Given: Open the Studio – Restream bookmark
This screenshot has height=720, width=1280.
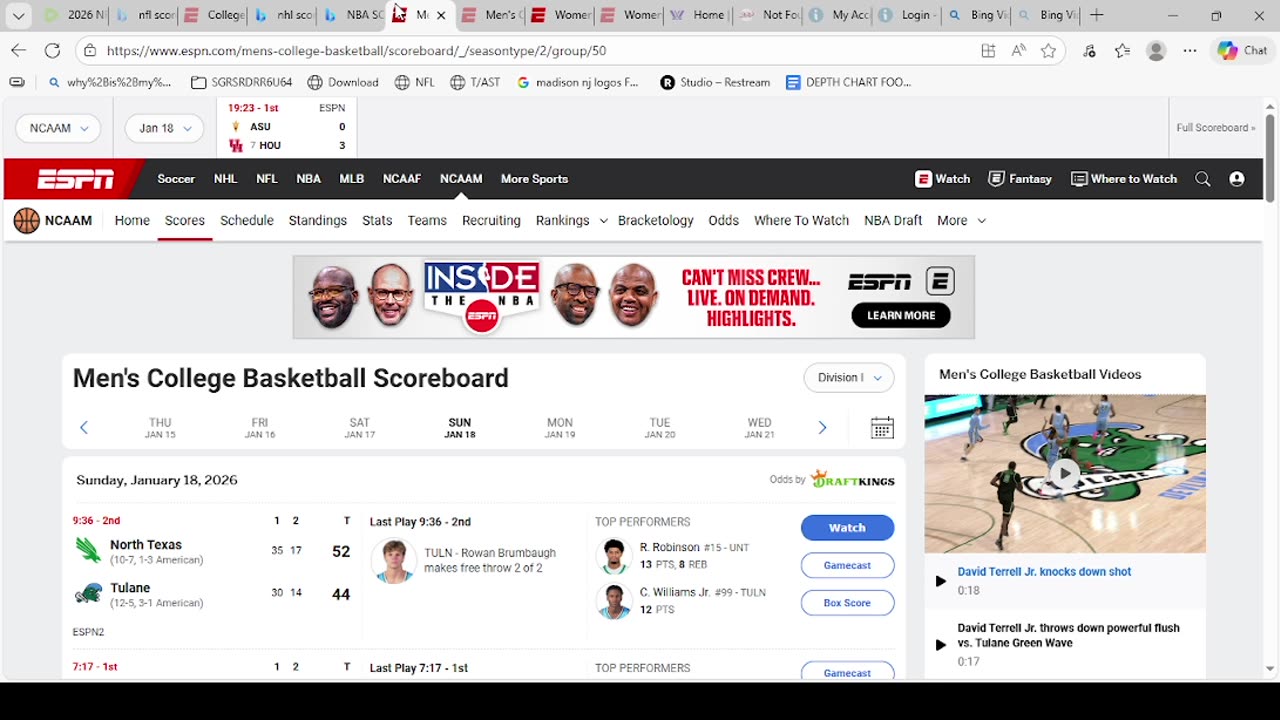Looking at the screenshot, I should [715, 83].
